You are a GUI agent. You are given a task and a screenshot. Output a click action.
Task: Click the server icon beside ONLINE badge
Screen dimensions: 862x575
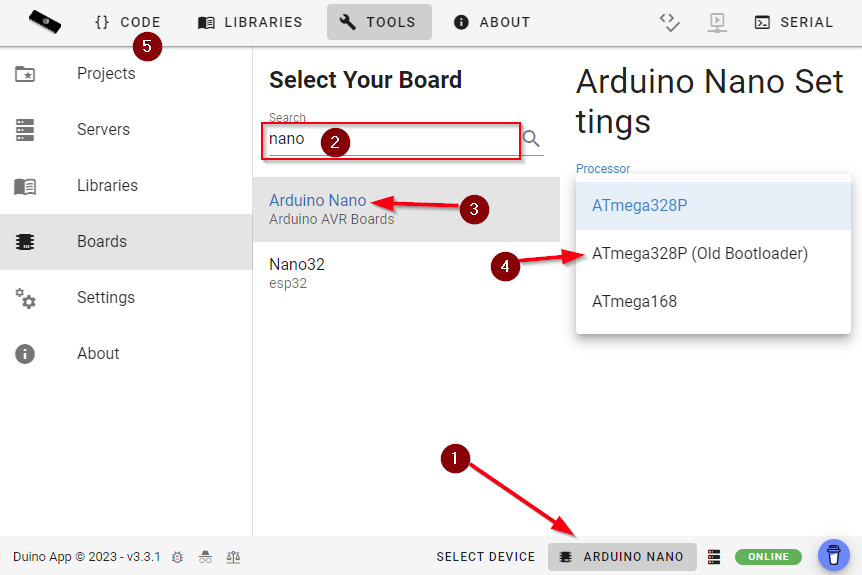(x=714, y=557)
